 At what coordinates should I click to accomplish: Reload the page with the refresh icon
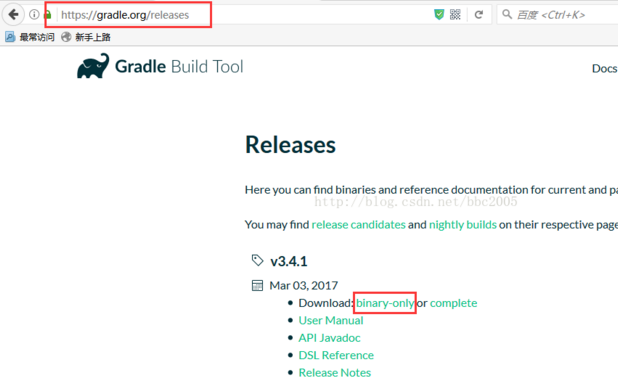(x=479, y=15)
